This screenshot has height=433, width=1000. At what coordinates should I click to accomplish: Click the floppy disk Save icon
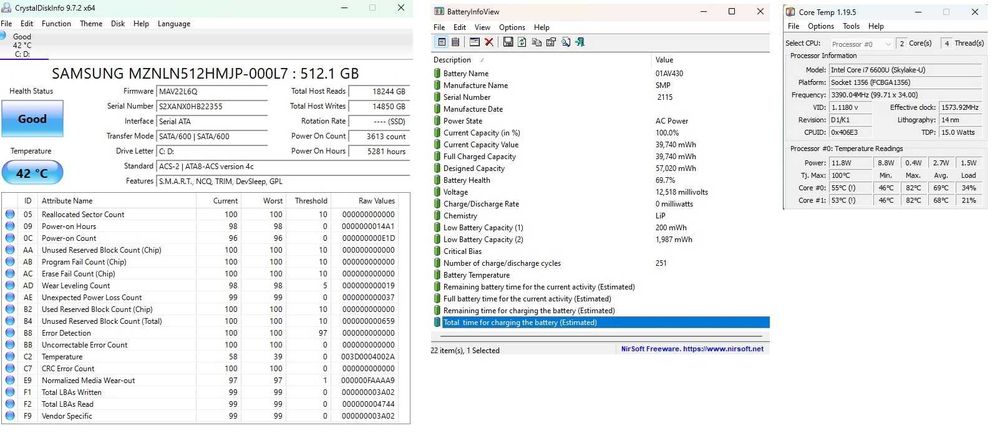pyautogui.click(x=508, y=42)
